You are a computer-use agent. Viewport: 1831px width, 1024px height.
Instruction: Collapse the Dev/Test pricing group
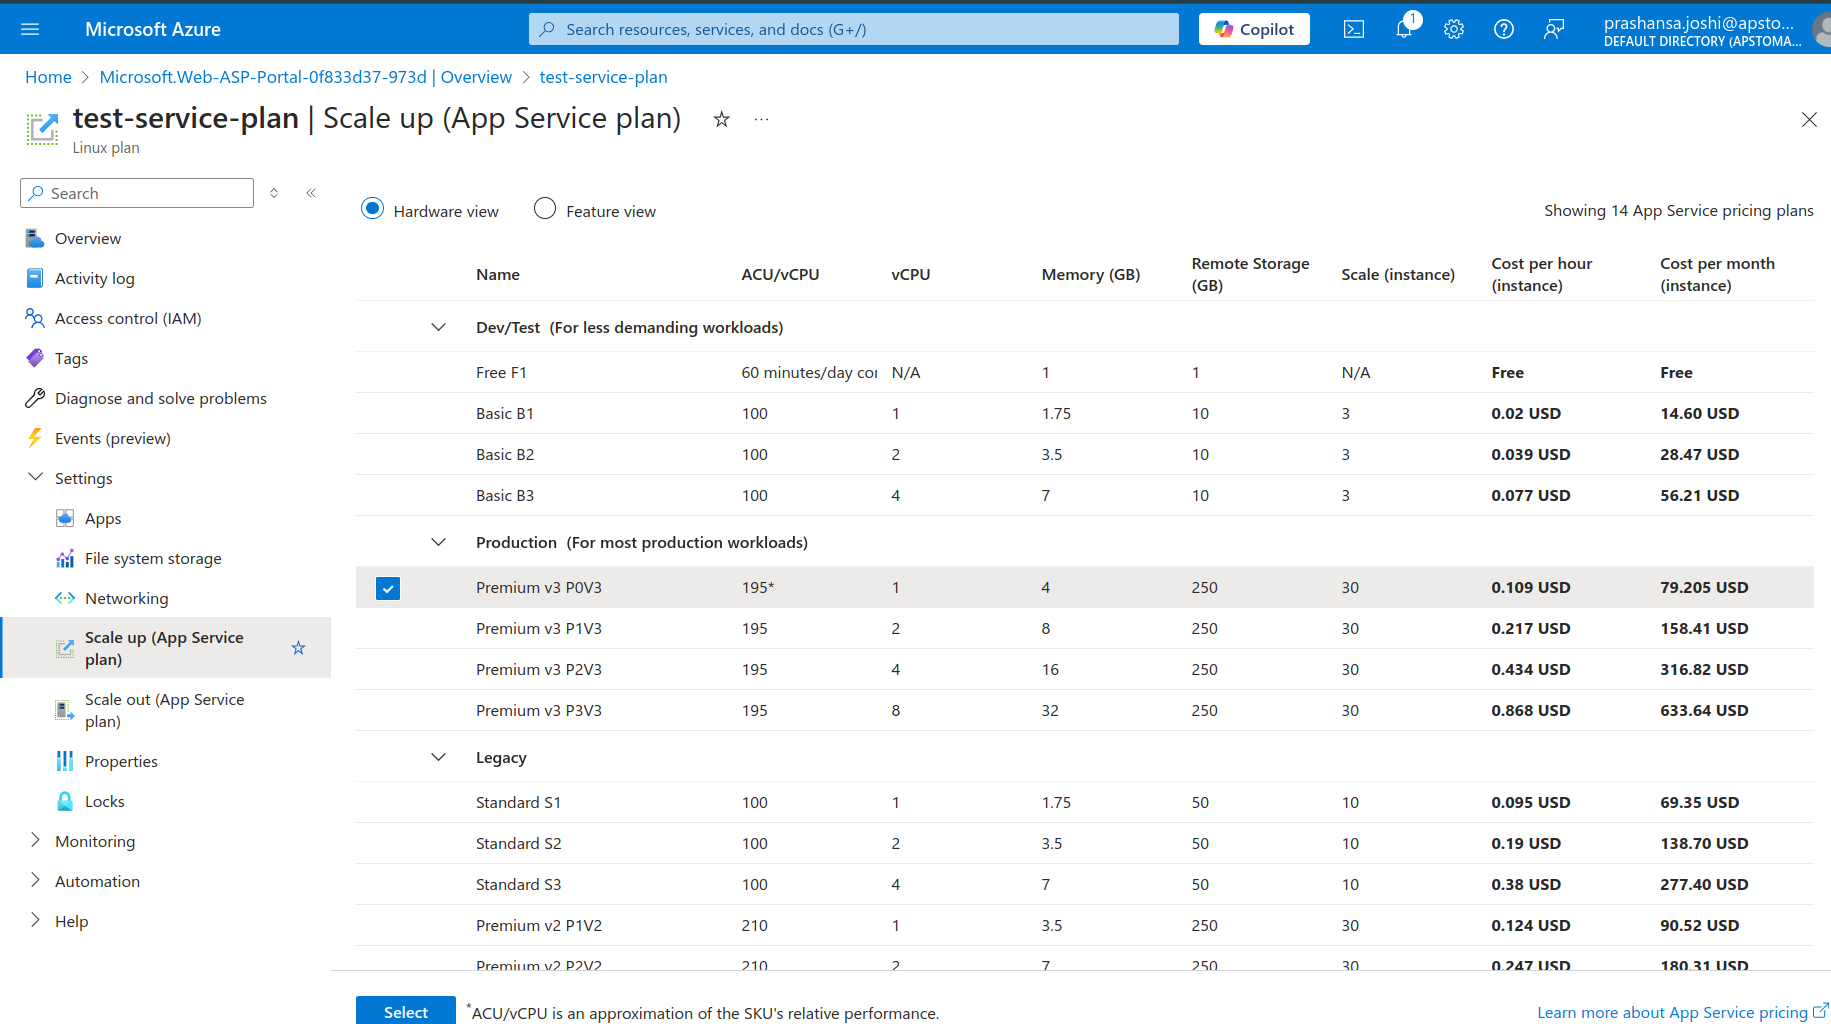point(438,327)
